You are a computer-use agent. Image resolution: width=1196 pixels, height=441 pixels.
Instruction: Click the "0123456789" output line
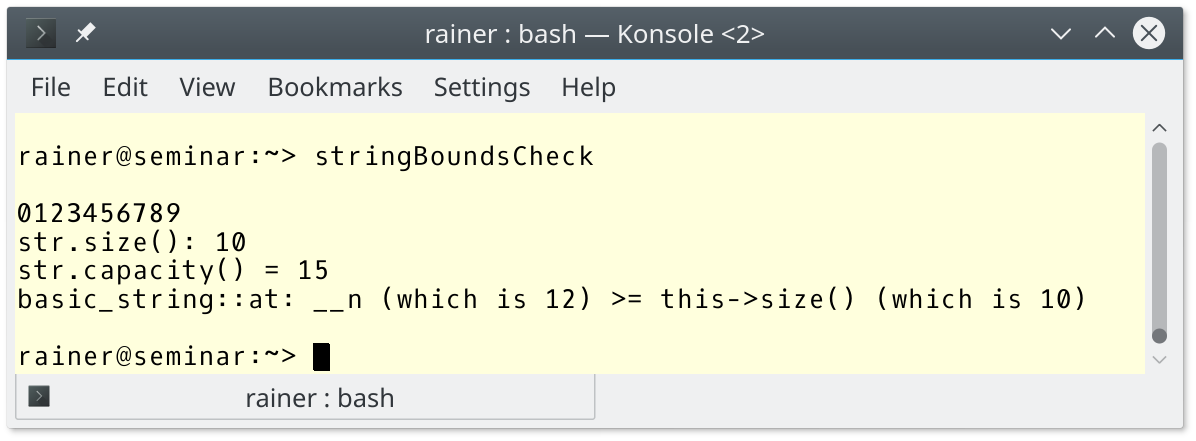pyautogui.click(x=99, y=213)
